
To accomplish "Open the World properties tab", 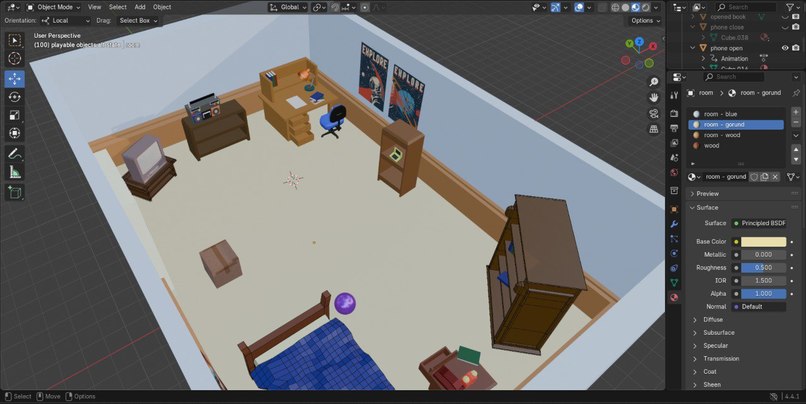I will tap(674, 172).
